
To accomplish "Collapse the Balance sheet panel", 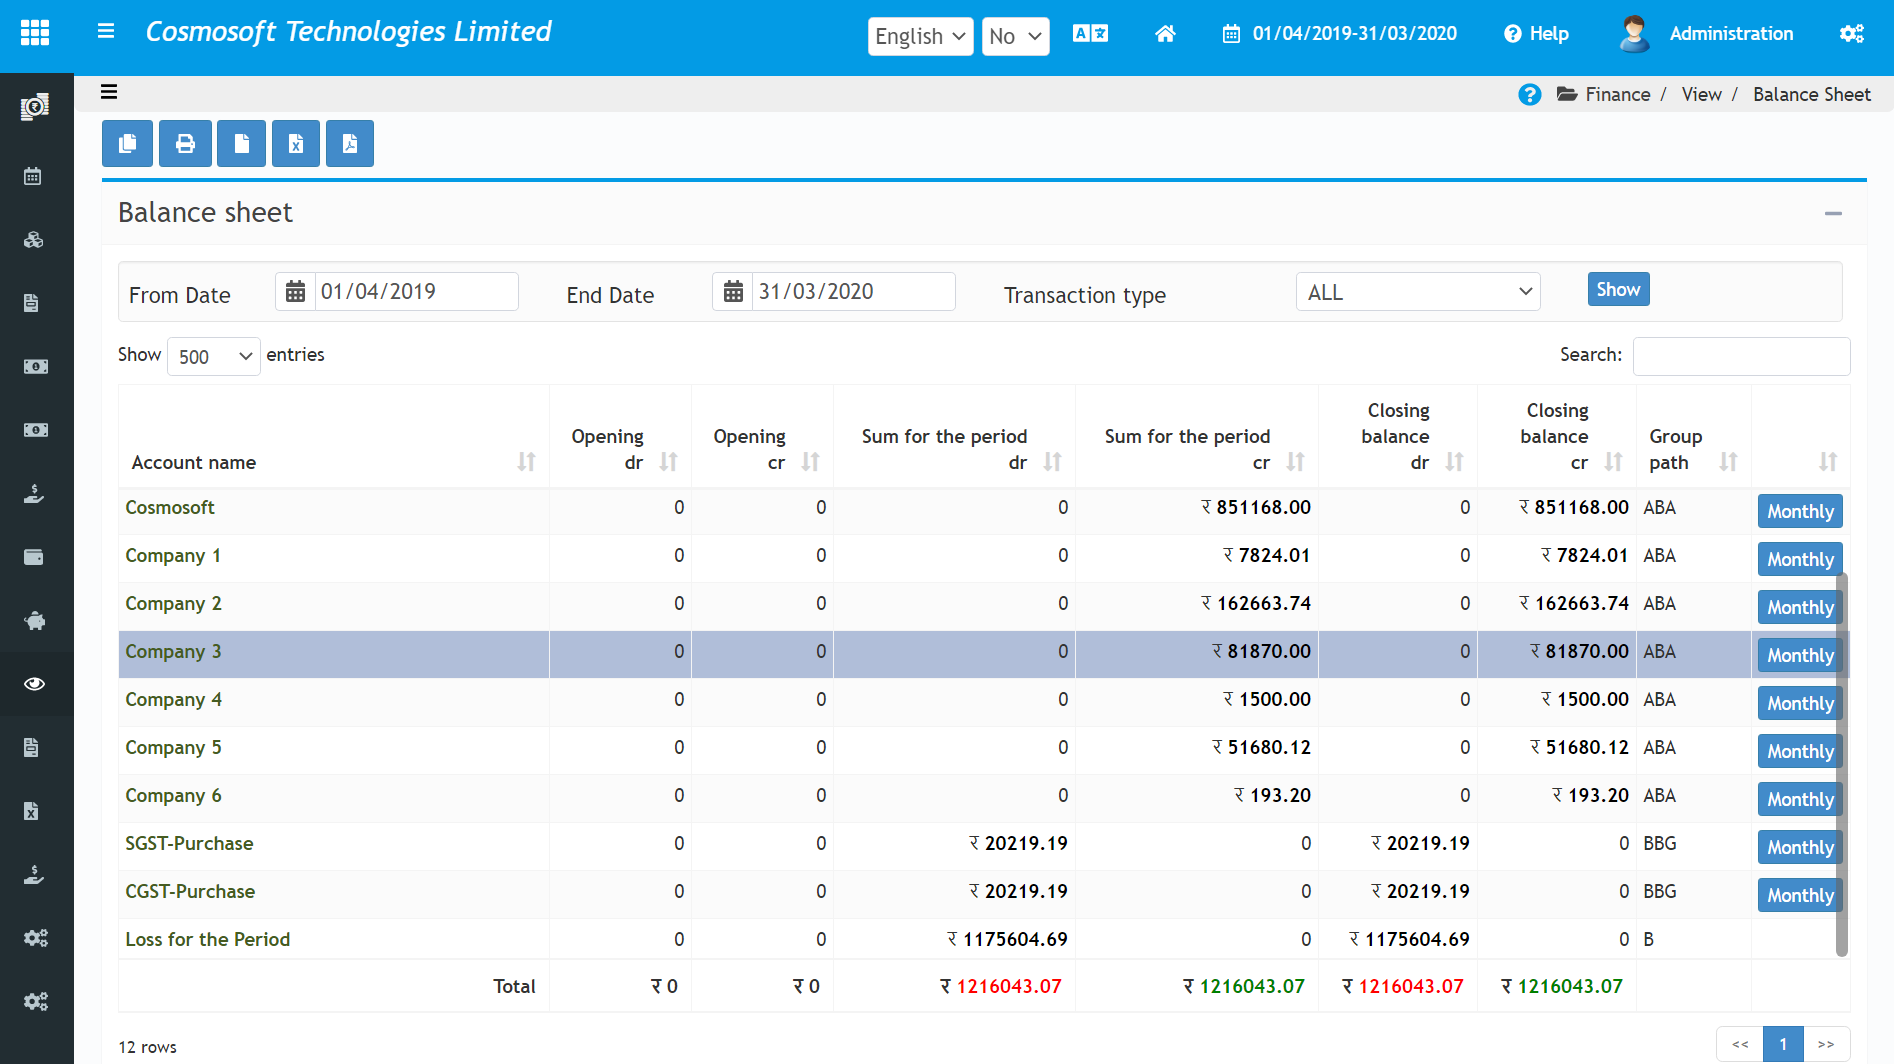I will pos(1833,213).
